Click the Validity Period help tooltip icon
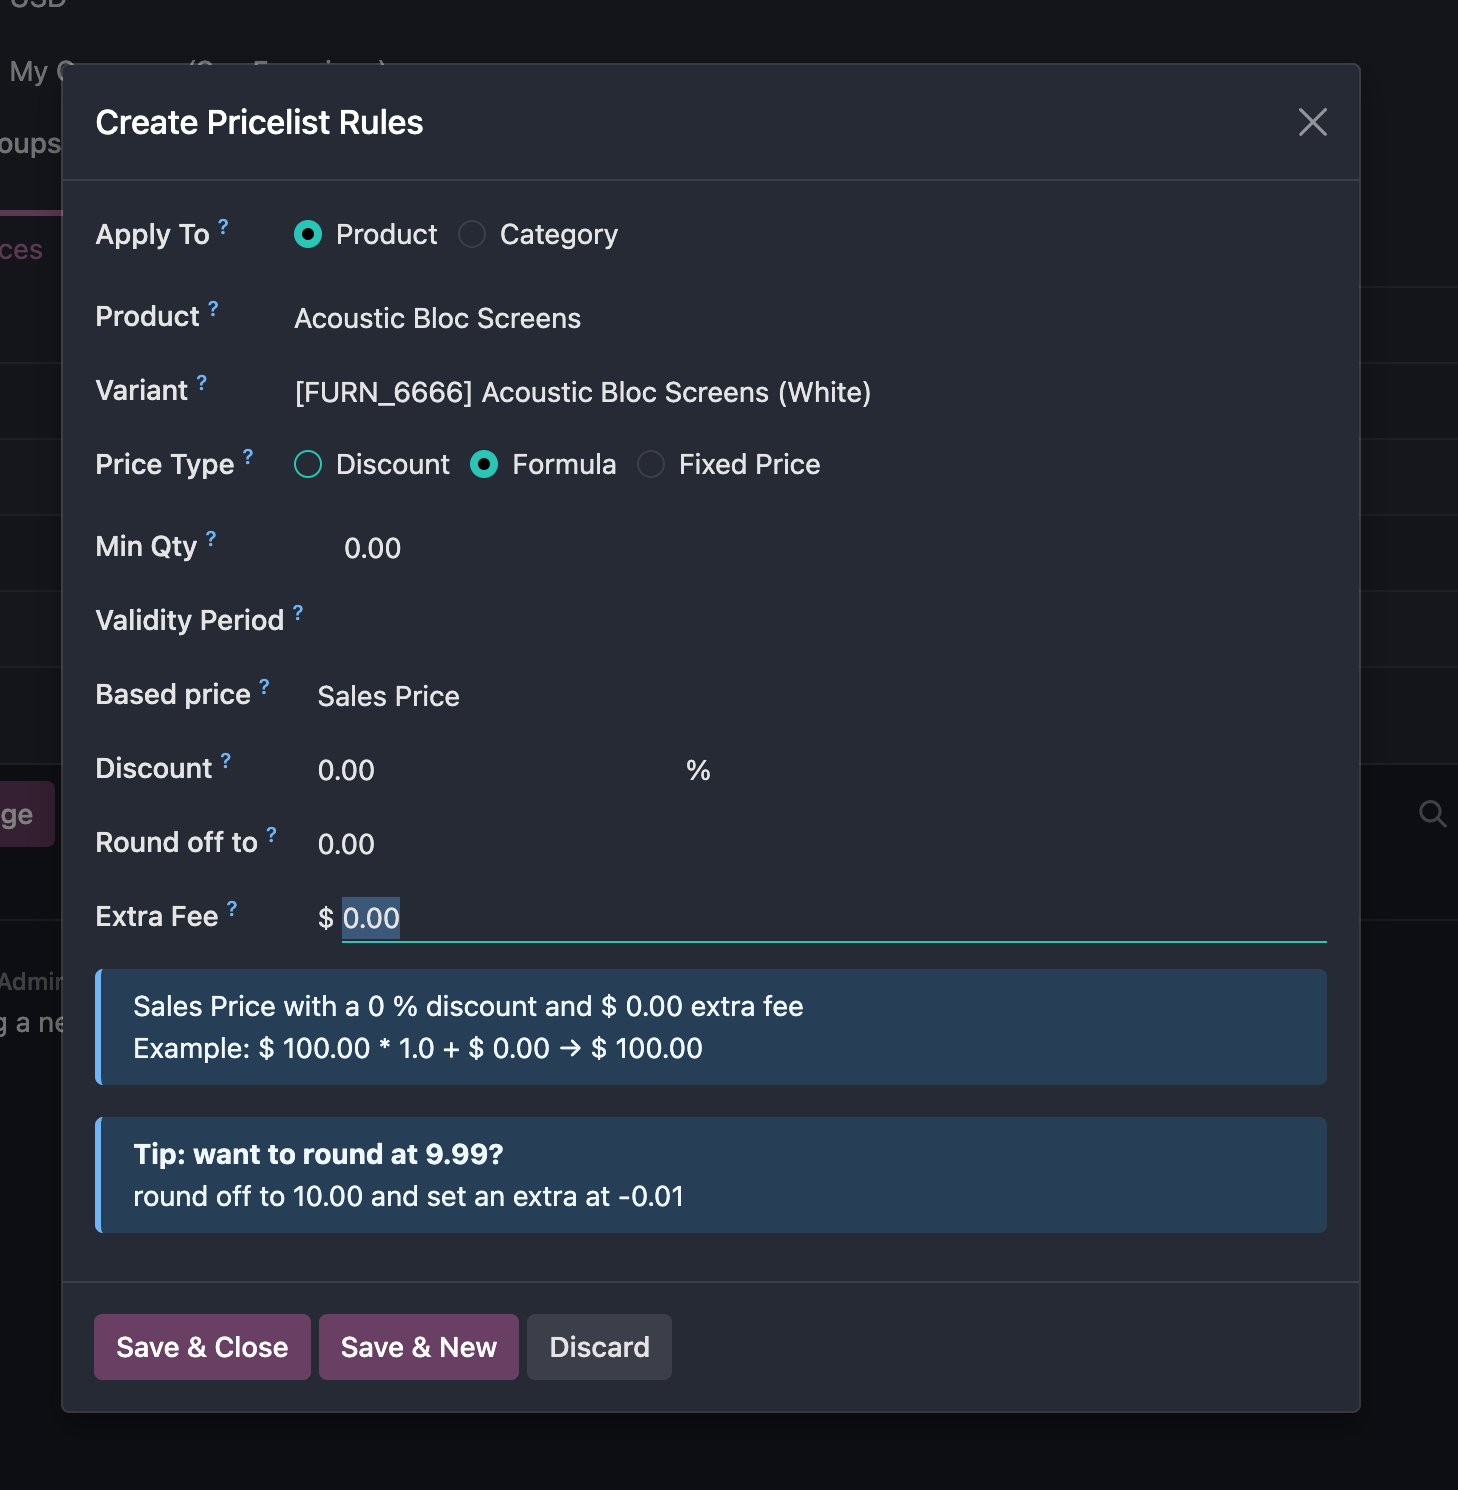 coord(298,612)
